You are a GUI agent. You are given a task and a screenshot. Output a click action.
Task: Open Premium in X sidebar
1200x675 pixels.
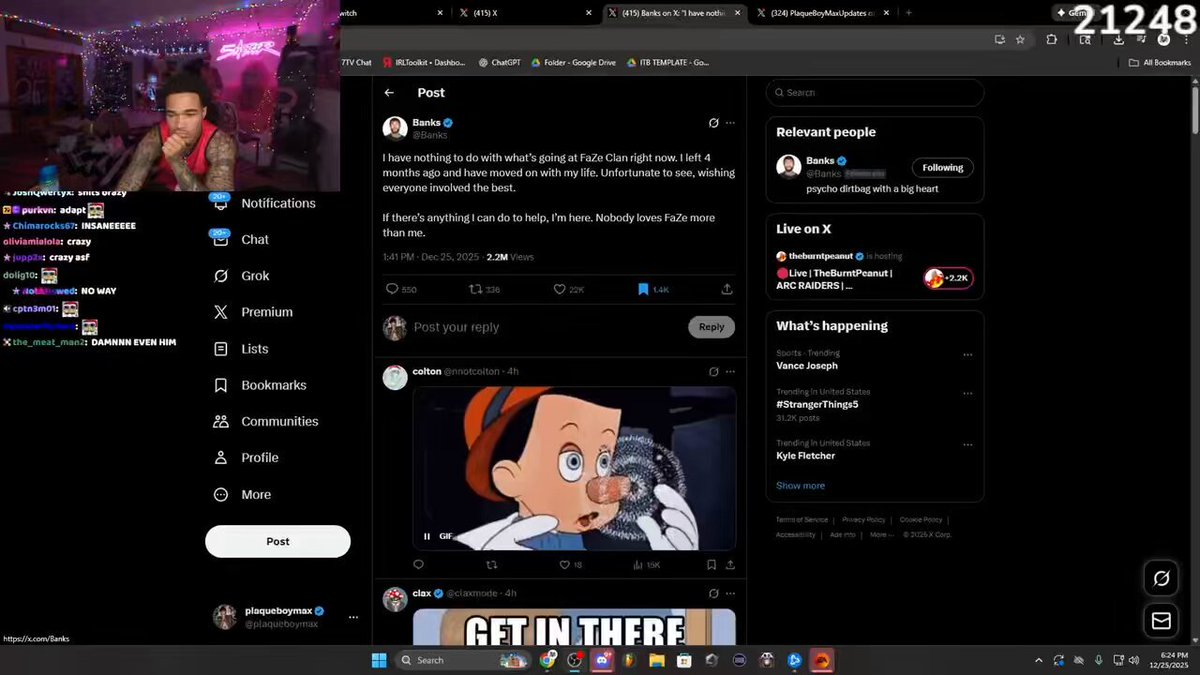(x=253, y=312)
